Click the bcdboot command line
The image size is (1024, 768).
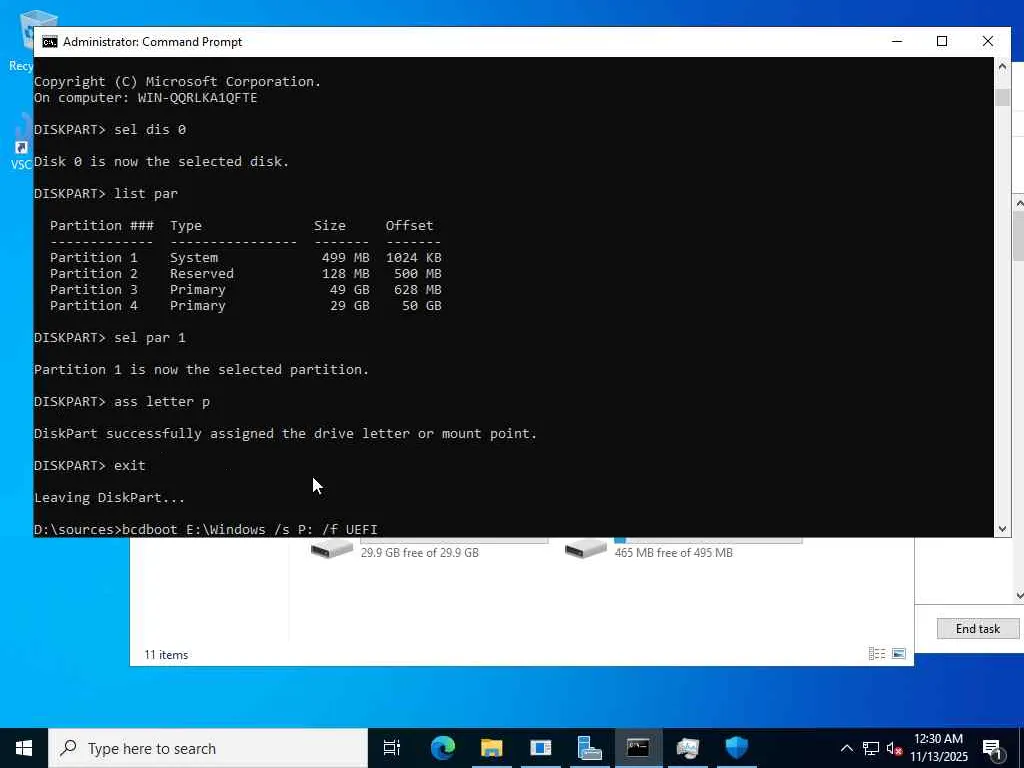click(206, 529)
